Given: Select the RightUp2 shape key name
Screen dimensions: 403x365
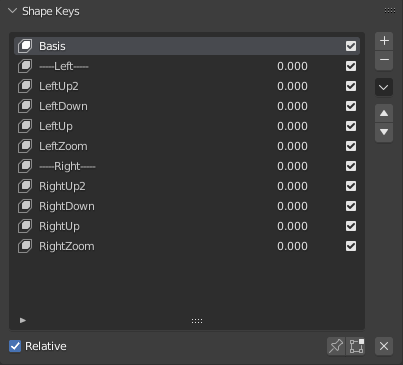Looking at the screenshot, I should point(62,186).
